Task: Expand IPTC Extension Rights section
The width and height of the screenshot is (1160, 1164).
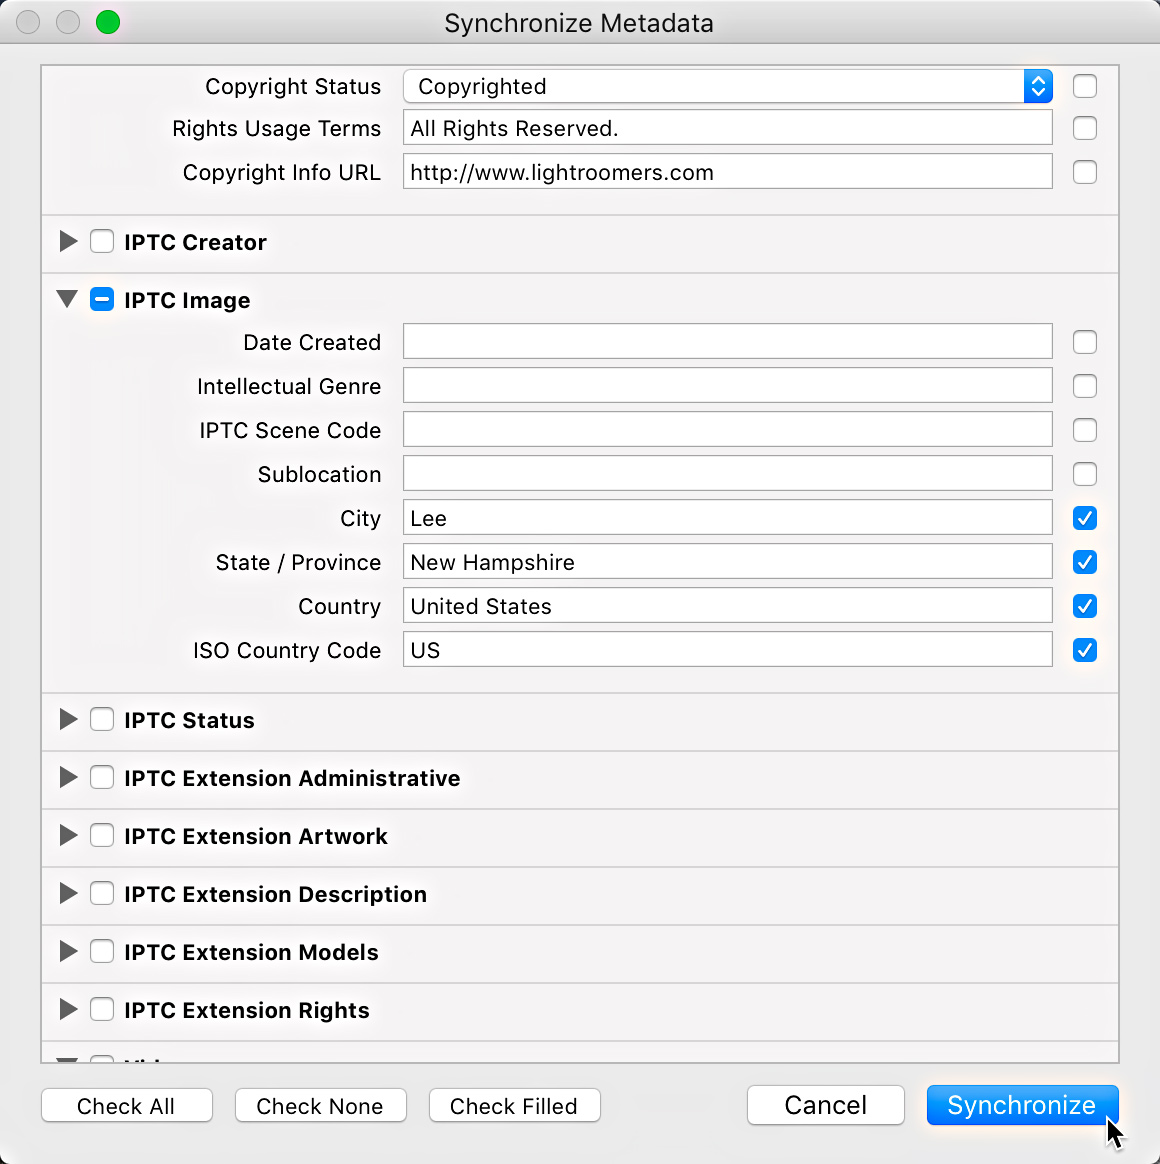Action: pos(68,1010)
